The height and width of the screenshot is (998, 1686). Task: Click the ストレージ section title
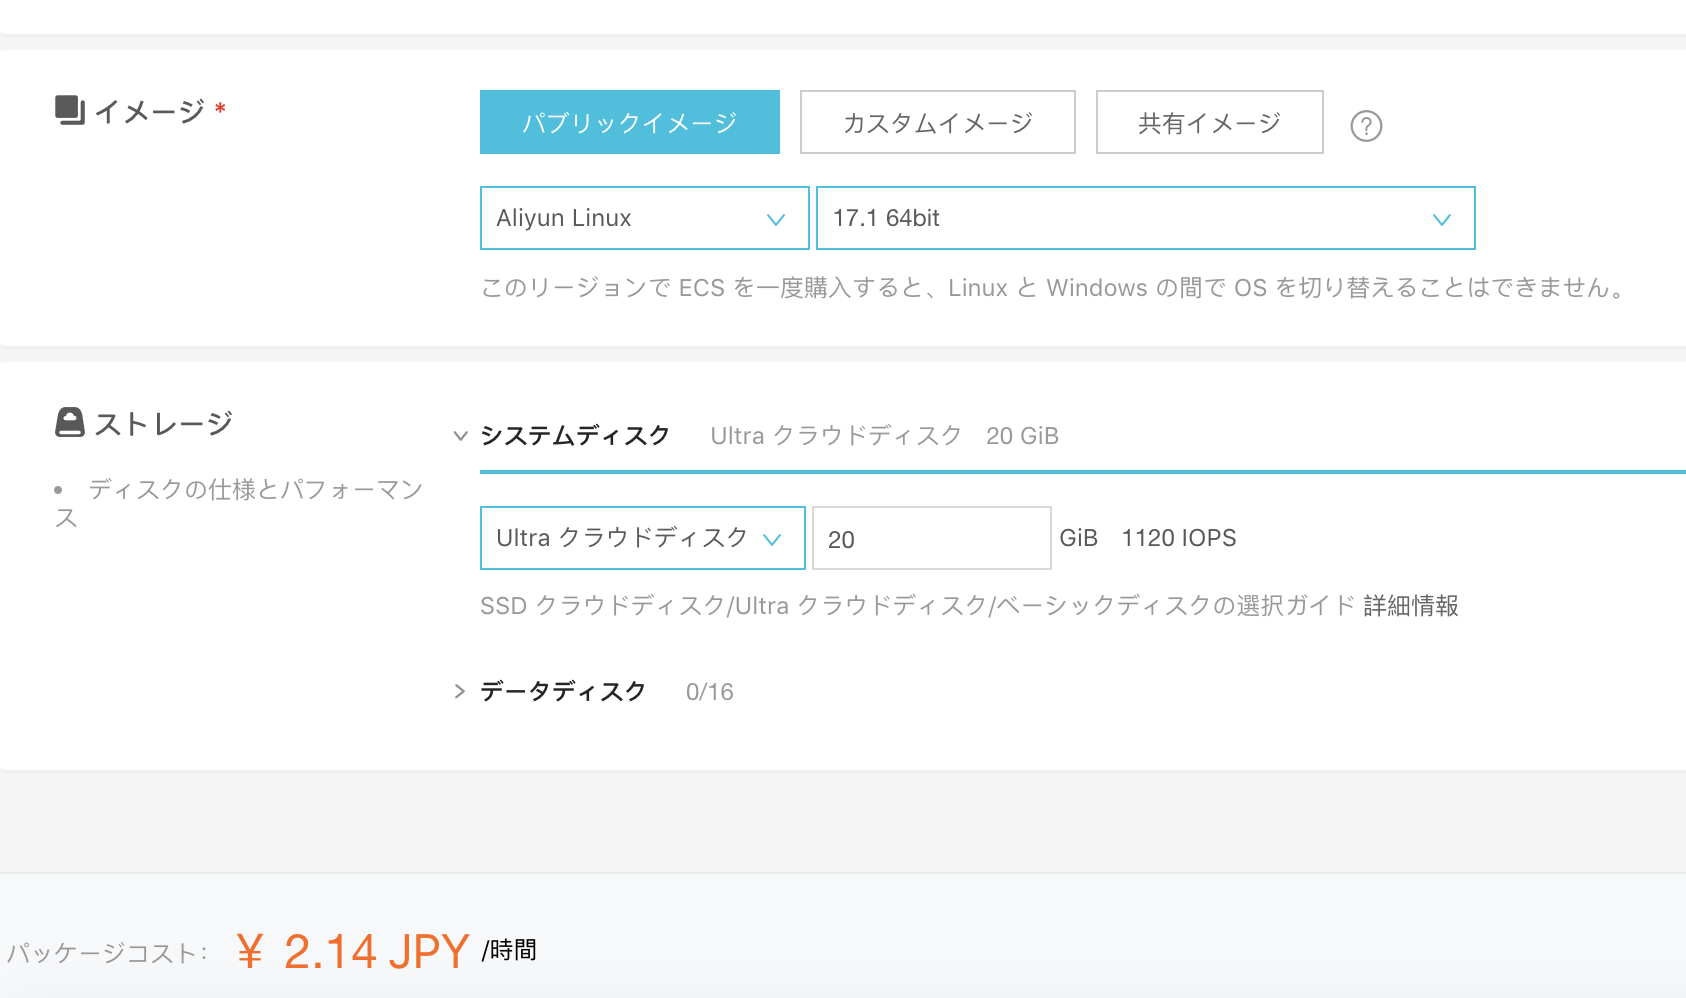click(x=164, y=423)
